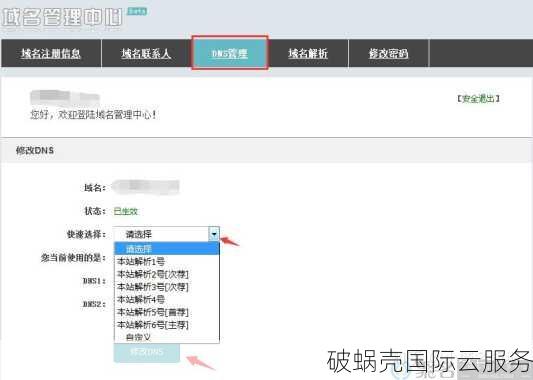This screenshot has height=380, width=533.
Task: Click the 域名管理中心 logo
Action: [x=62, y=17]
